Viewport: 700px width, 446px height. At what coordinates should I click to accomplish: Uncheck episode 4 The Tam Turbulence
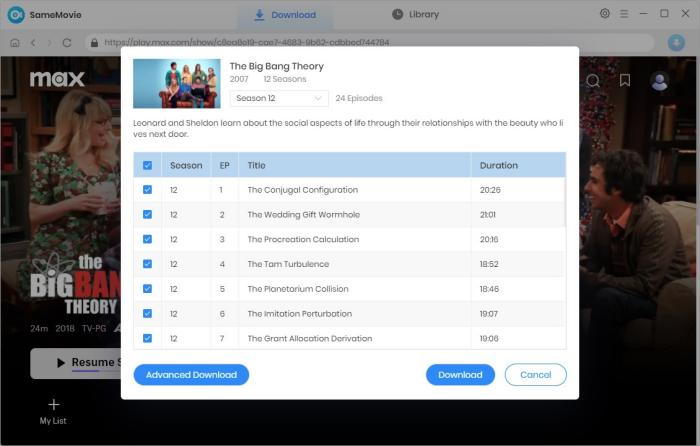148,264
